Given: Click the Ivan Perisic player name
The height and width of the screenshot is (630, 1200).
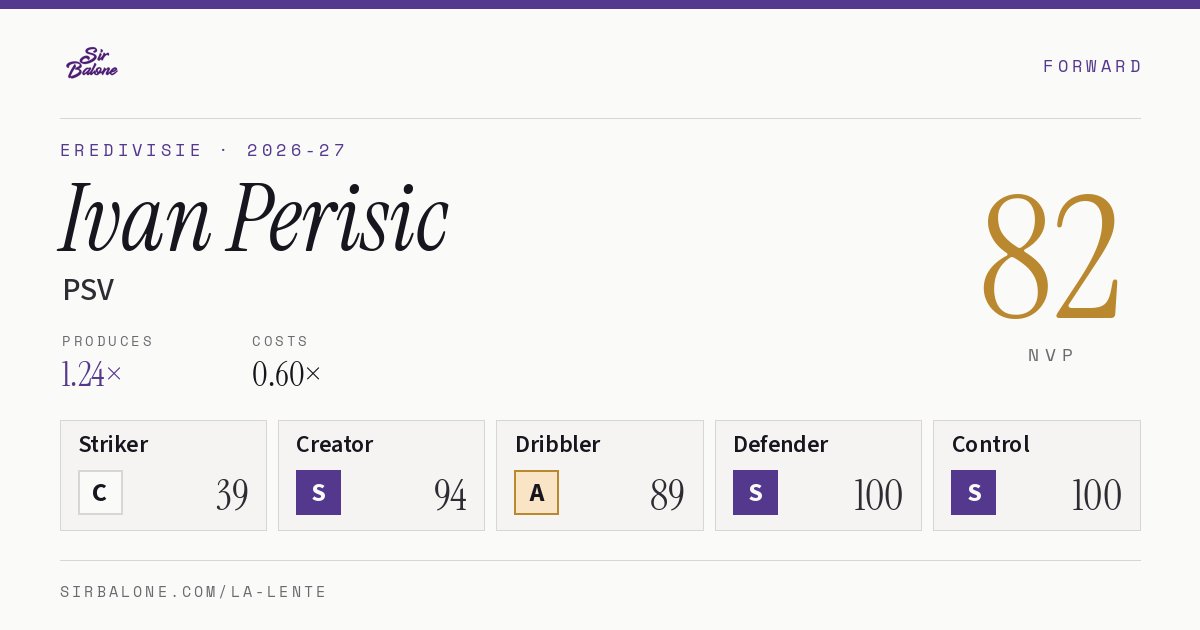Looking at the screenshot, I should pos(254,218).
